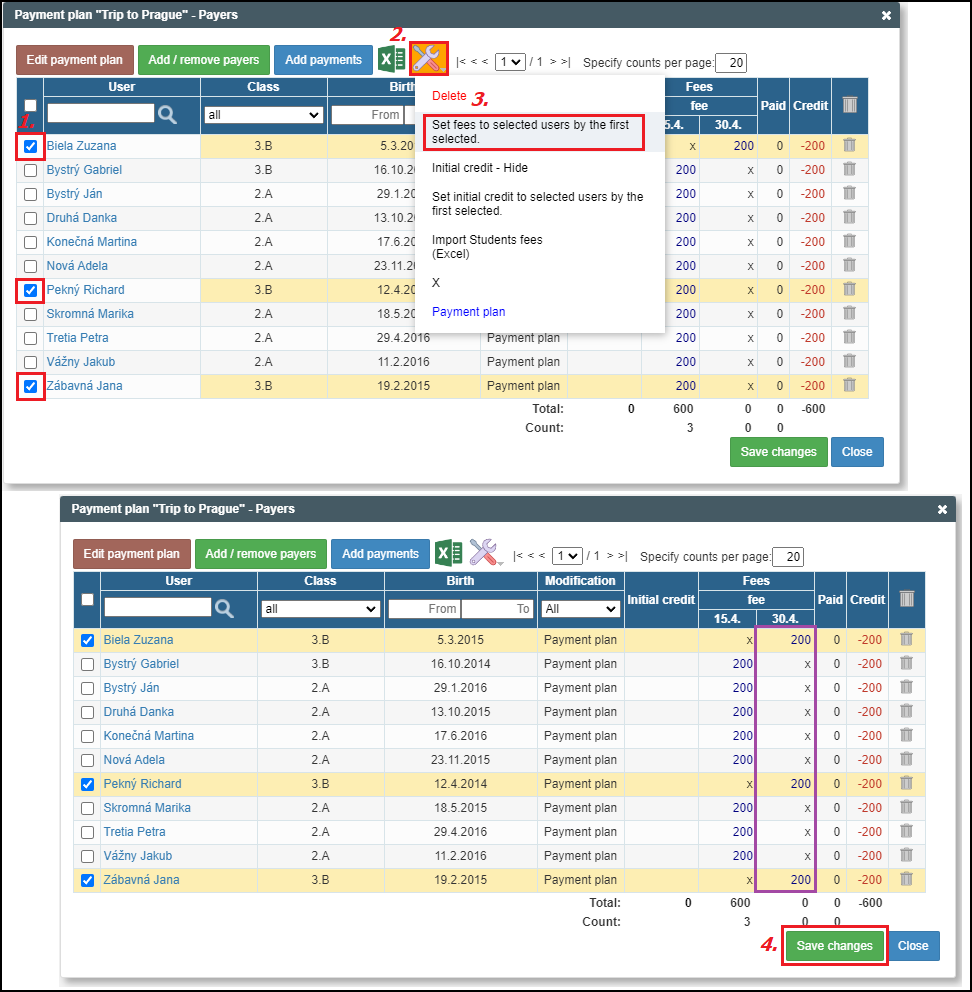Open the Excel export icon in the top window

click(x=391, y=59)
